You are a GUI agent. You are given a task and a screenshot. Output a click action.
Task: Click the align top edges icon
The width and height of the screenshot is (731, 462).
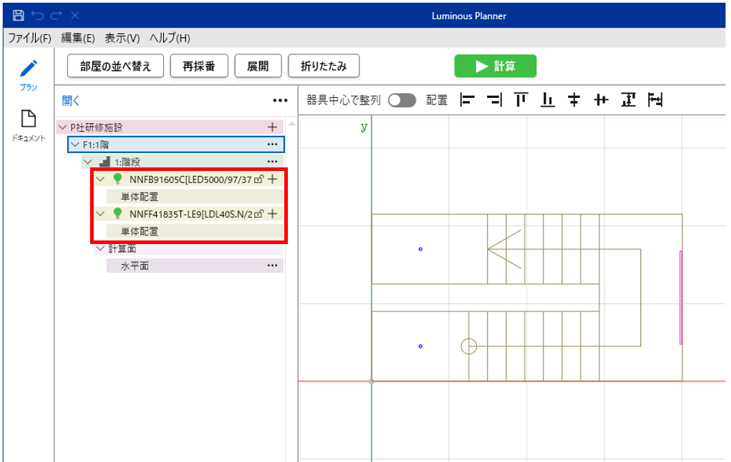pos(520,100)
